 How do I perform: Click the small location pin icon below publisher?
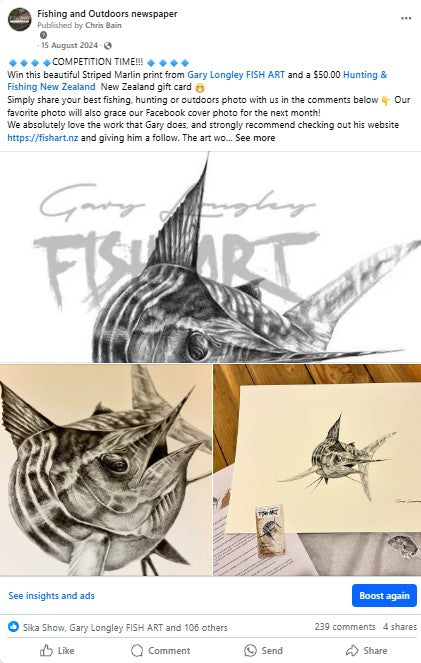43,35
